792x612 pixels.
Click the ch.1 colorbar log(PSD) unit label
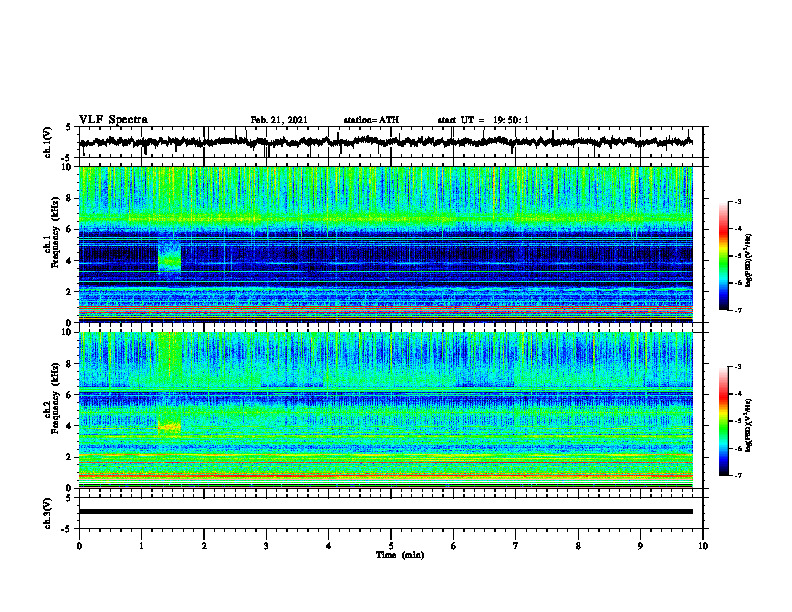(749, 260)
